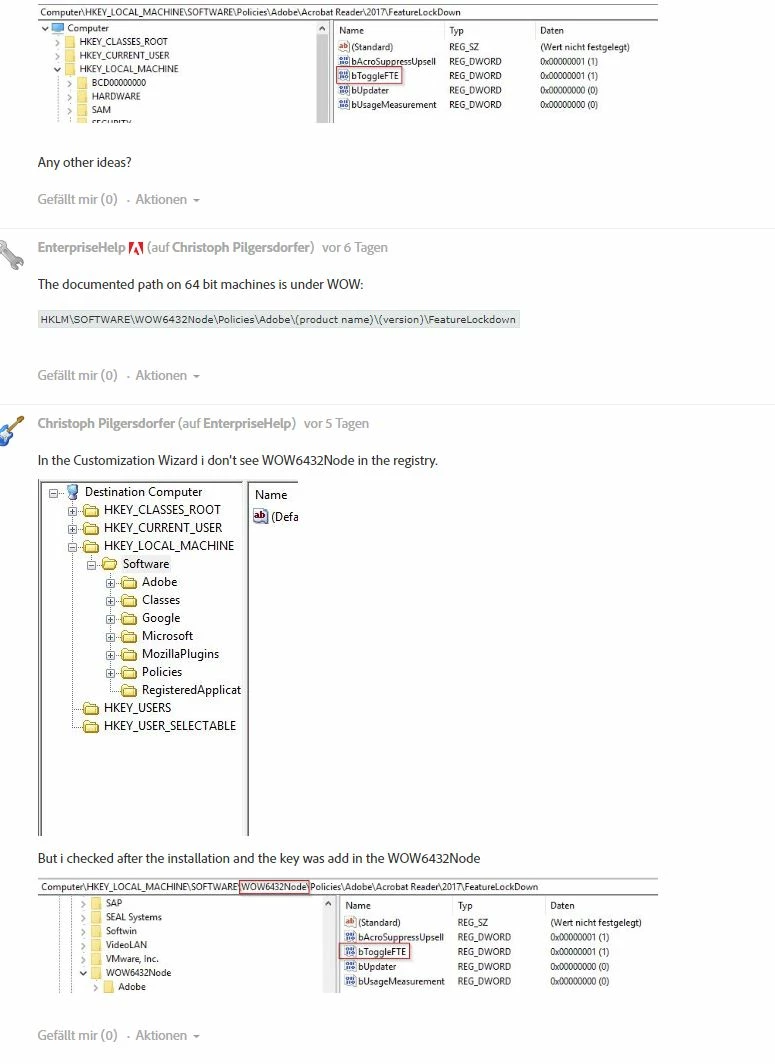
Task: Open Aktionen dropdown under EnterpriseHelp's reply
Action: click(167, 375)
